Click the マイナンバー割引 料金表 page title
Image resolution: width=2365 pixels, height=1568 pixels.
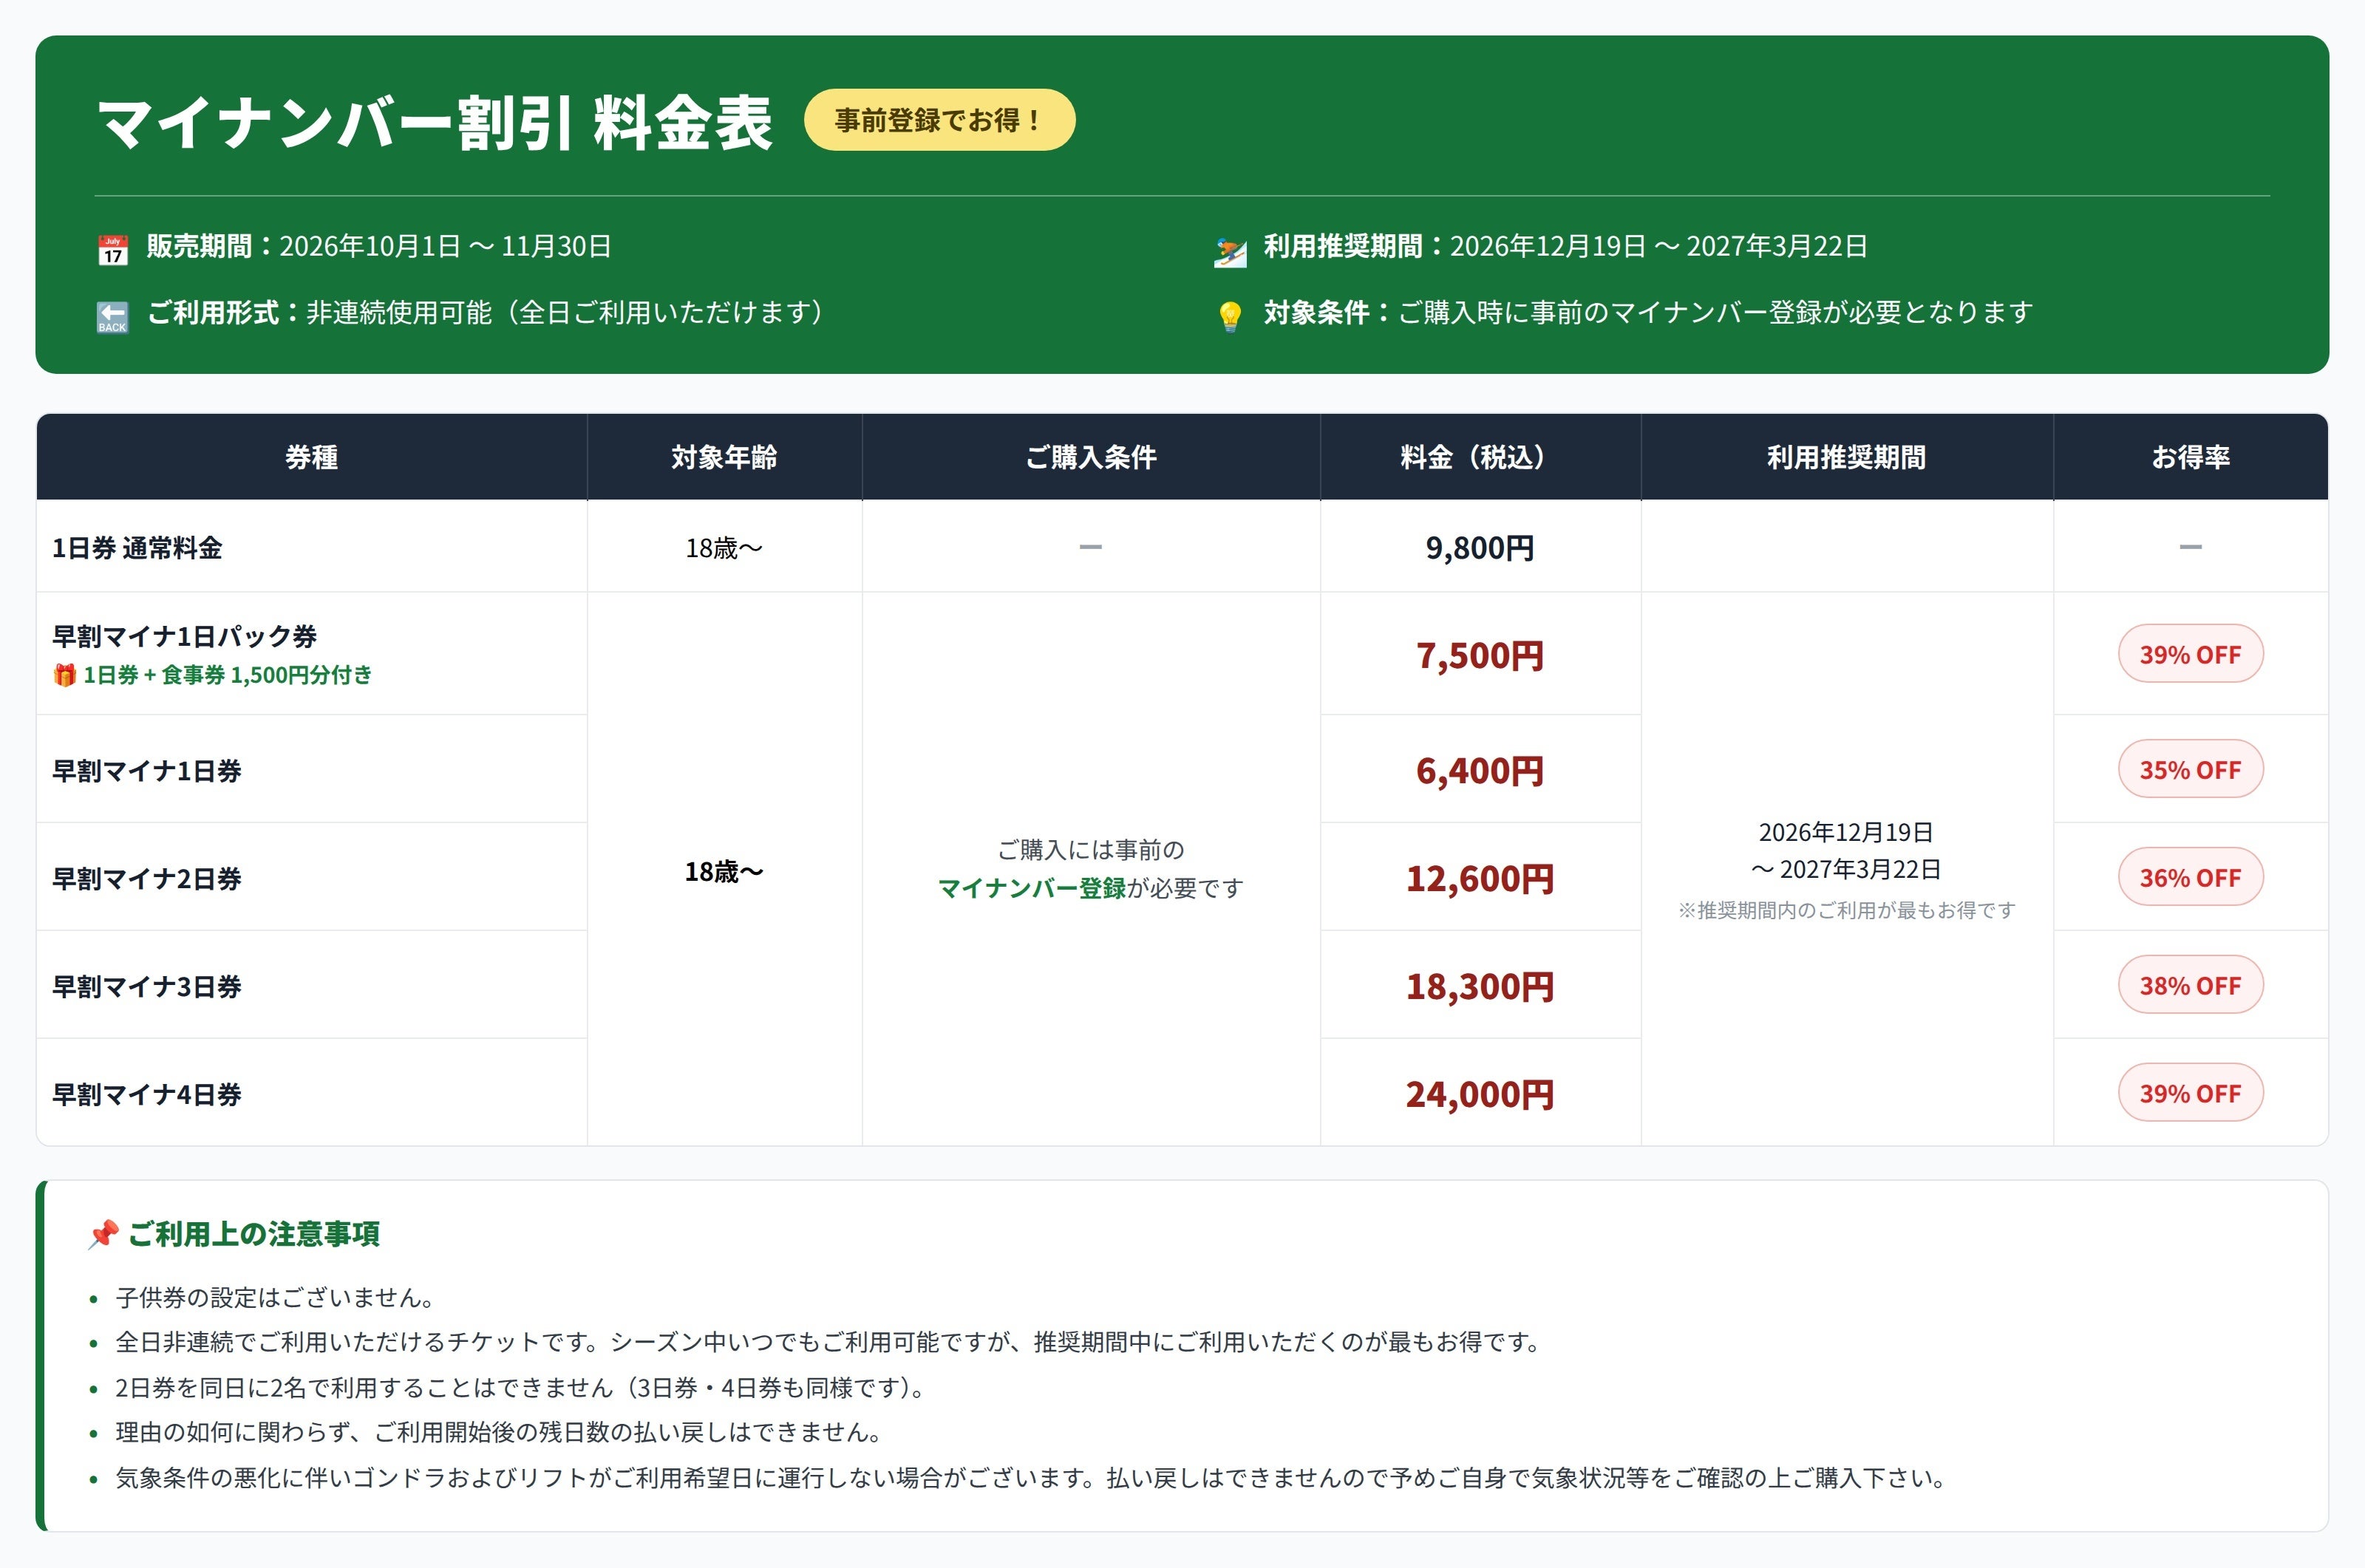(434, 124)
